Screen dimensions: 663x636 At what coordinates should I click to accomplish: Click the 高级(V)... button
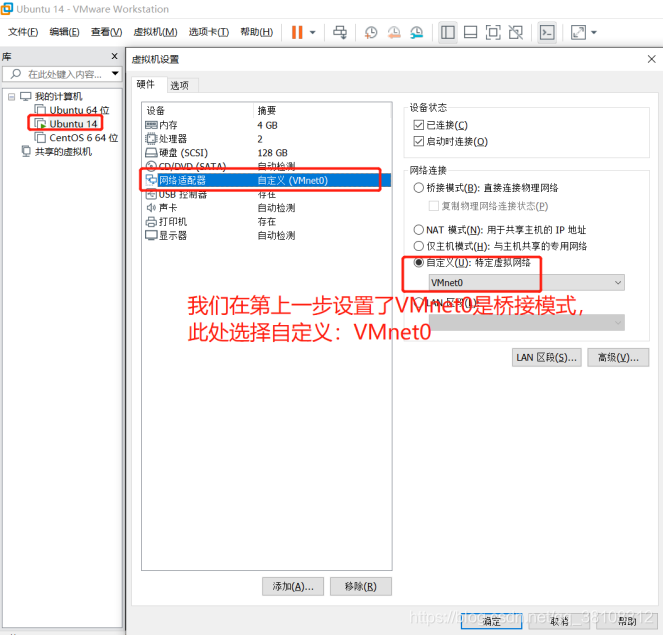point(618,358)
